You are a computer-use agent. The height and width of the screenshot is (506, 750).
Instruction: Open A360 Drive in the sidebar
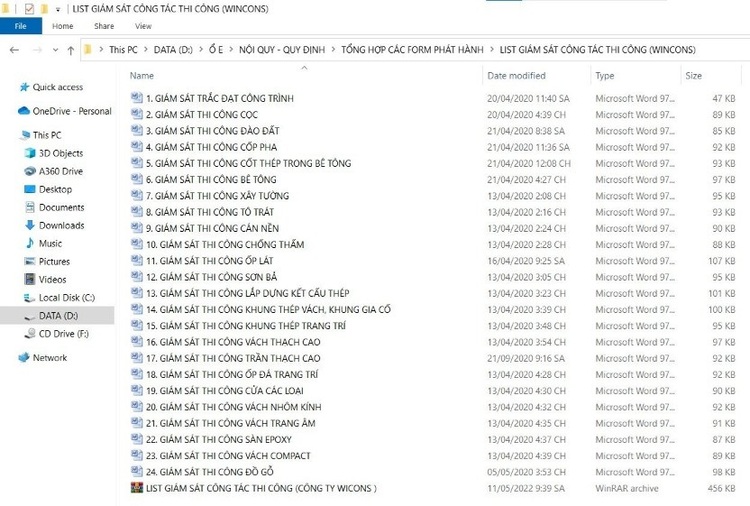[x=61, y=171]
